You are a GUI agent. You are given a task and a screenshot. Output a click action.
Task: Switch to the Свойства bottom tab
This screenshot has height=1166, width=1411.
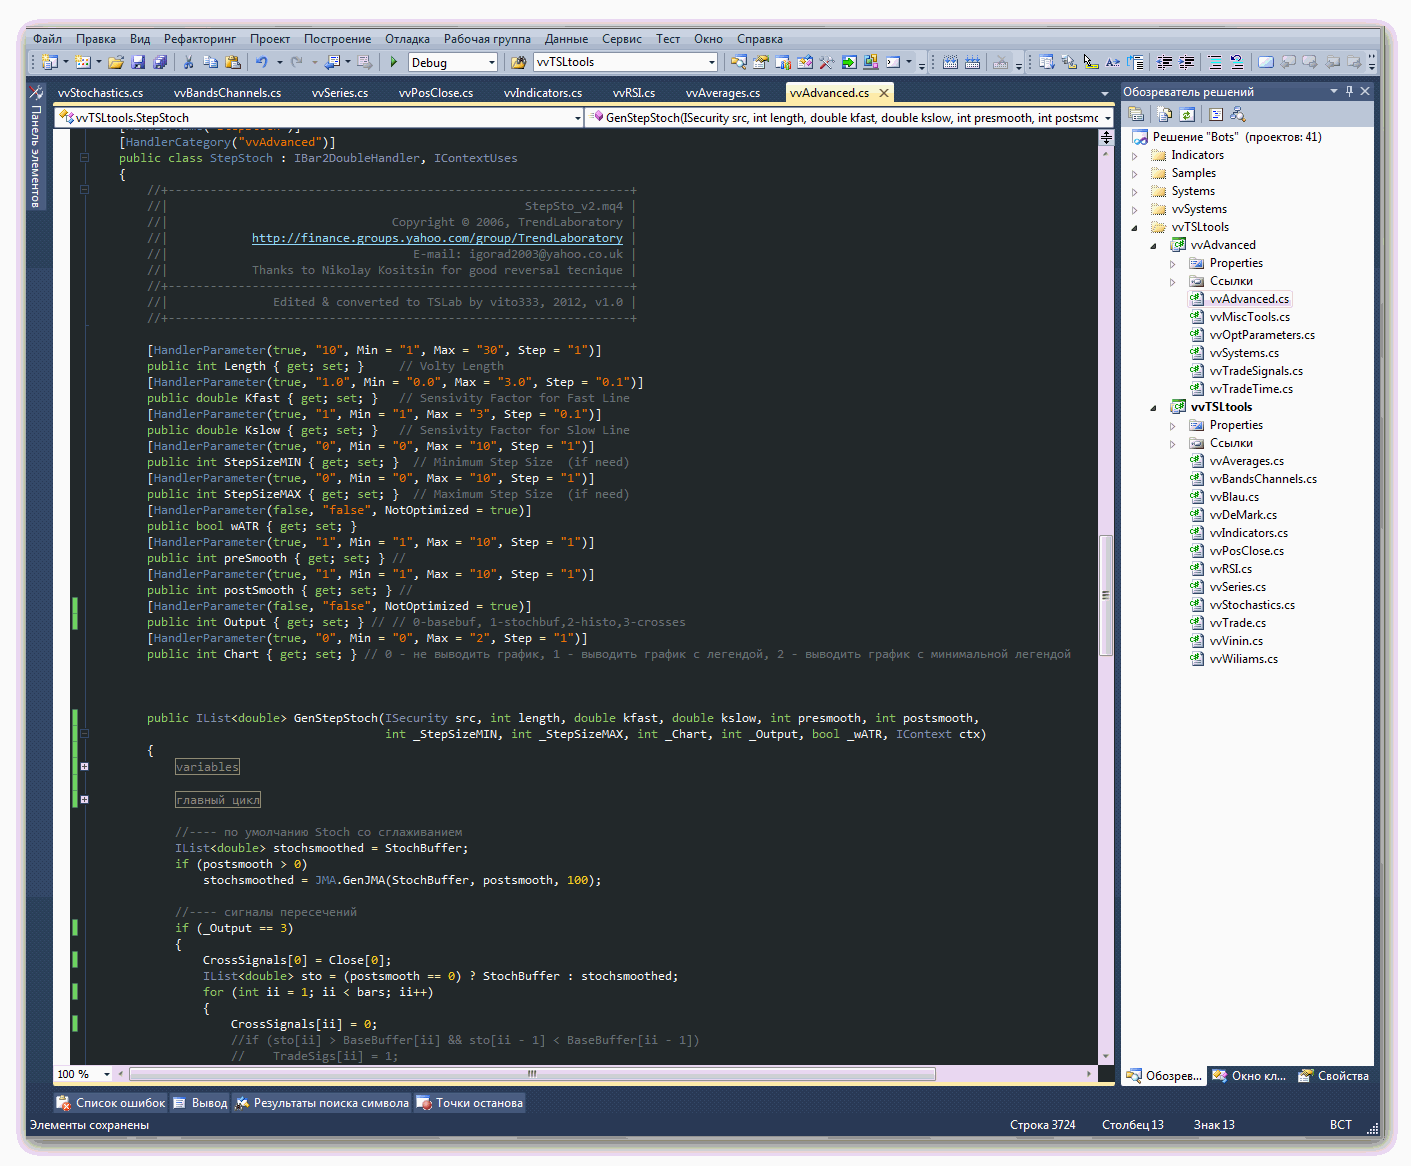1334,1076
